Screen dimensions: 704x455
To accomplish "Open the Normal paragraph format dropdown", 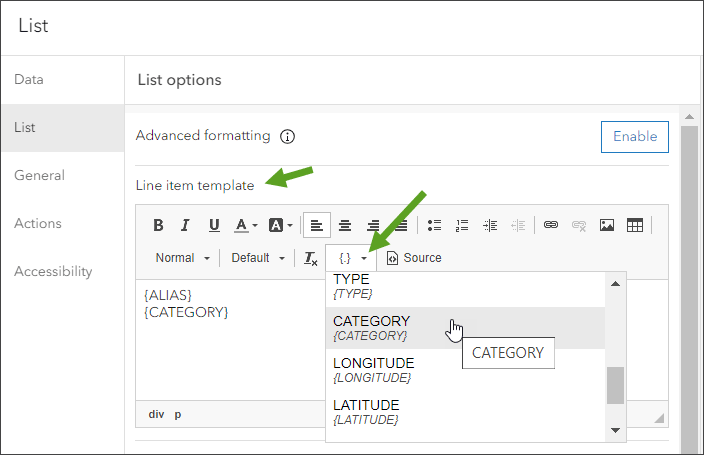I will tap(183, 258).
